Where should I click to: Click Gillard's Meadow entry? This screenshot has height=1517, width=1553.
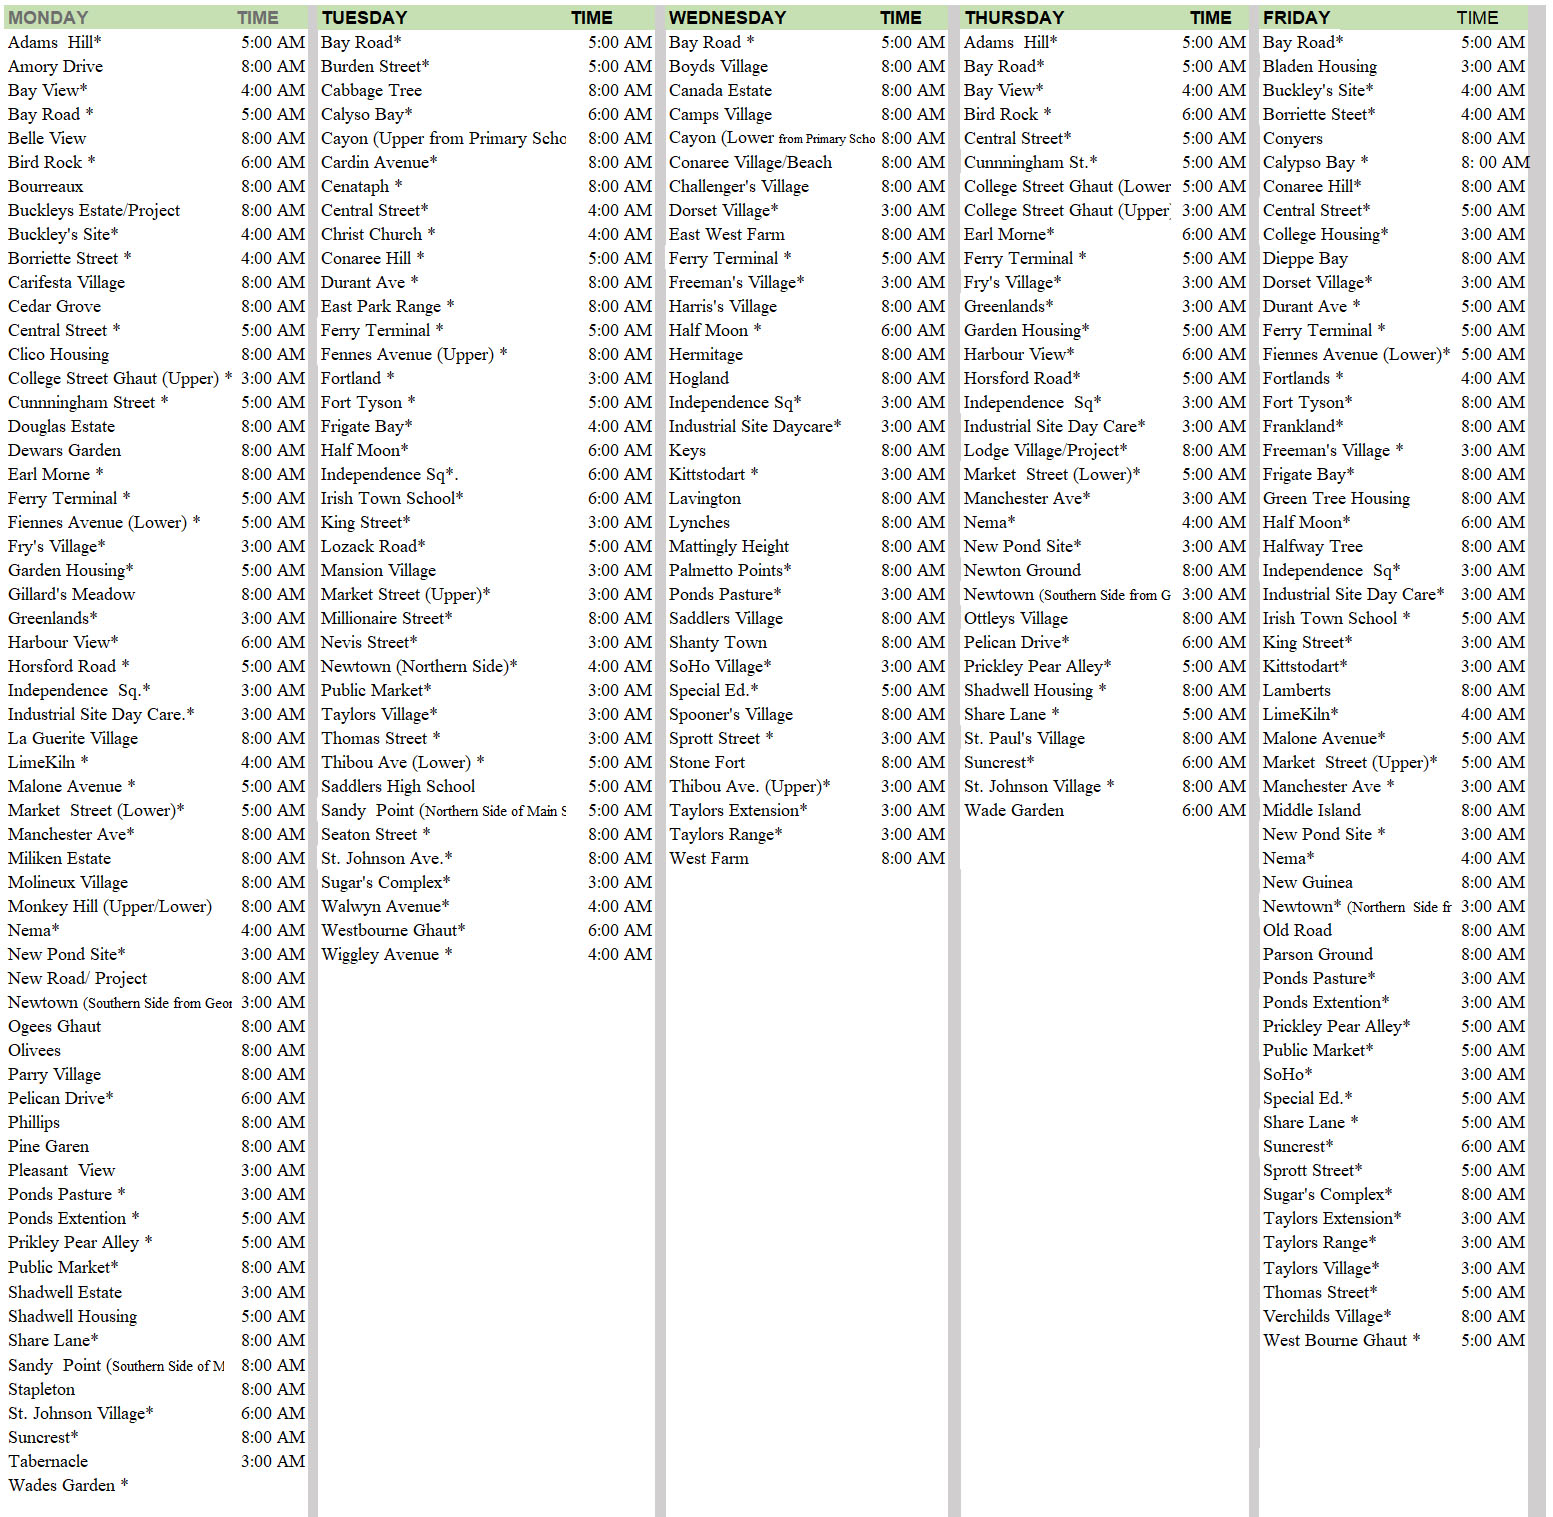71,594
